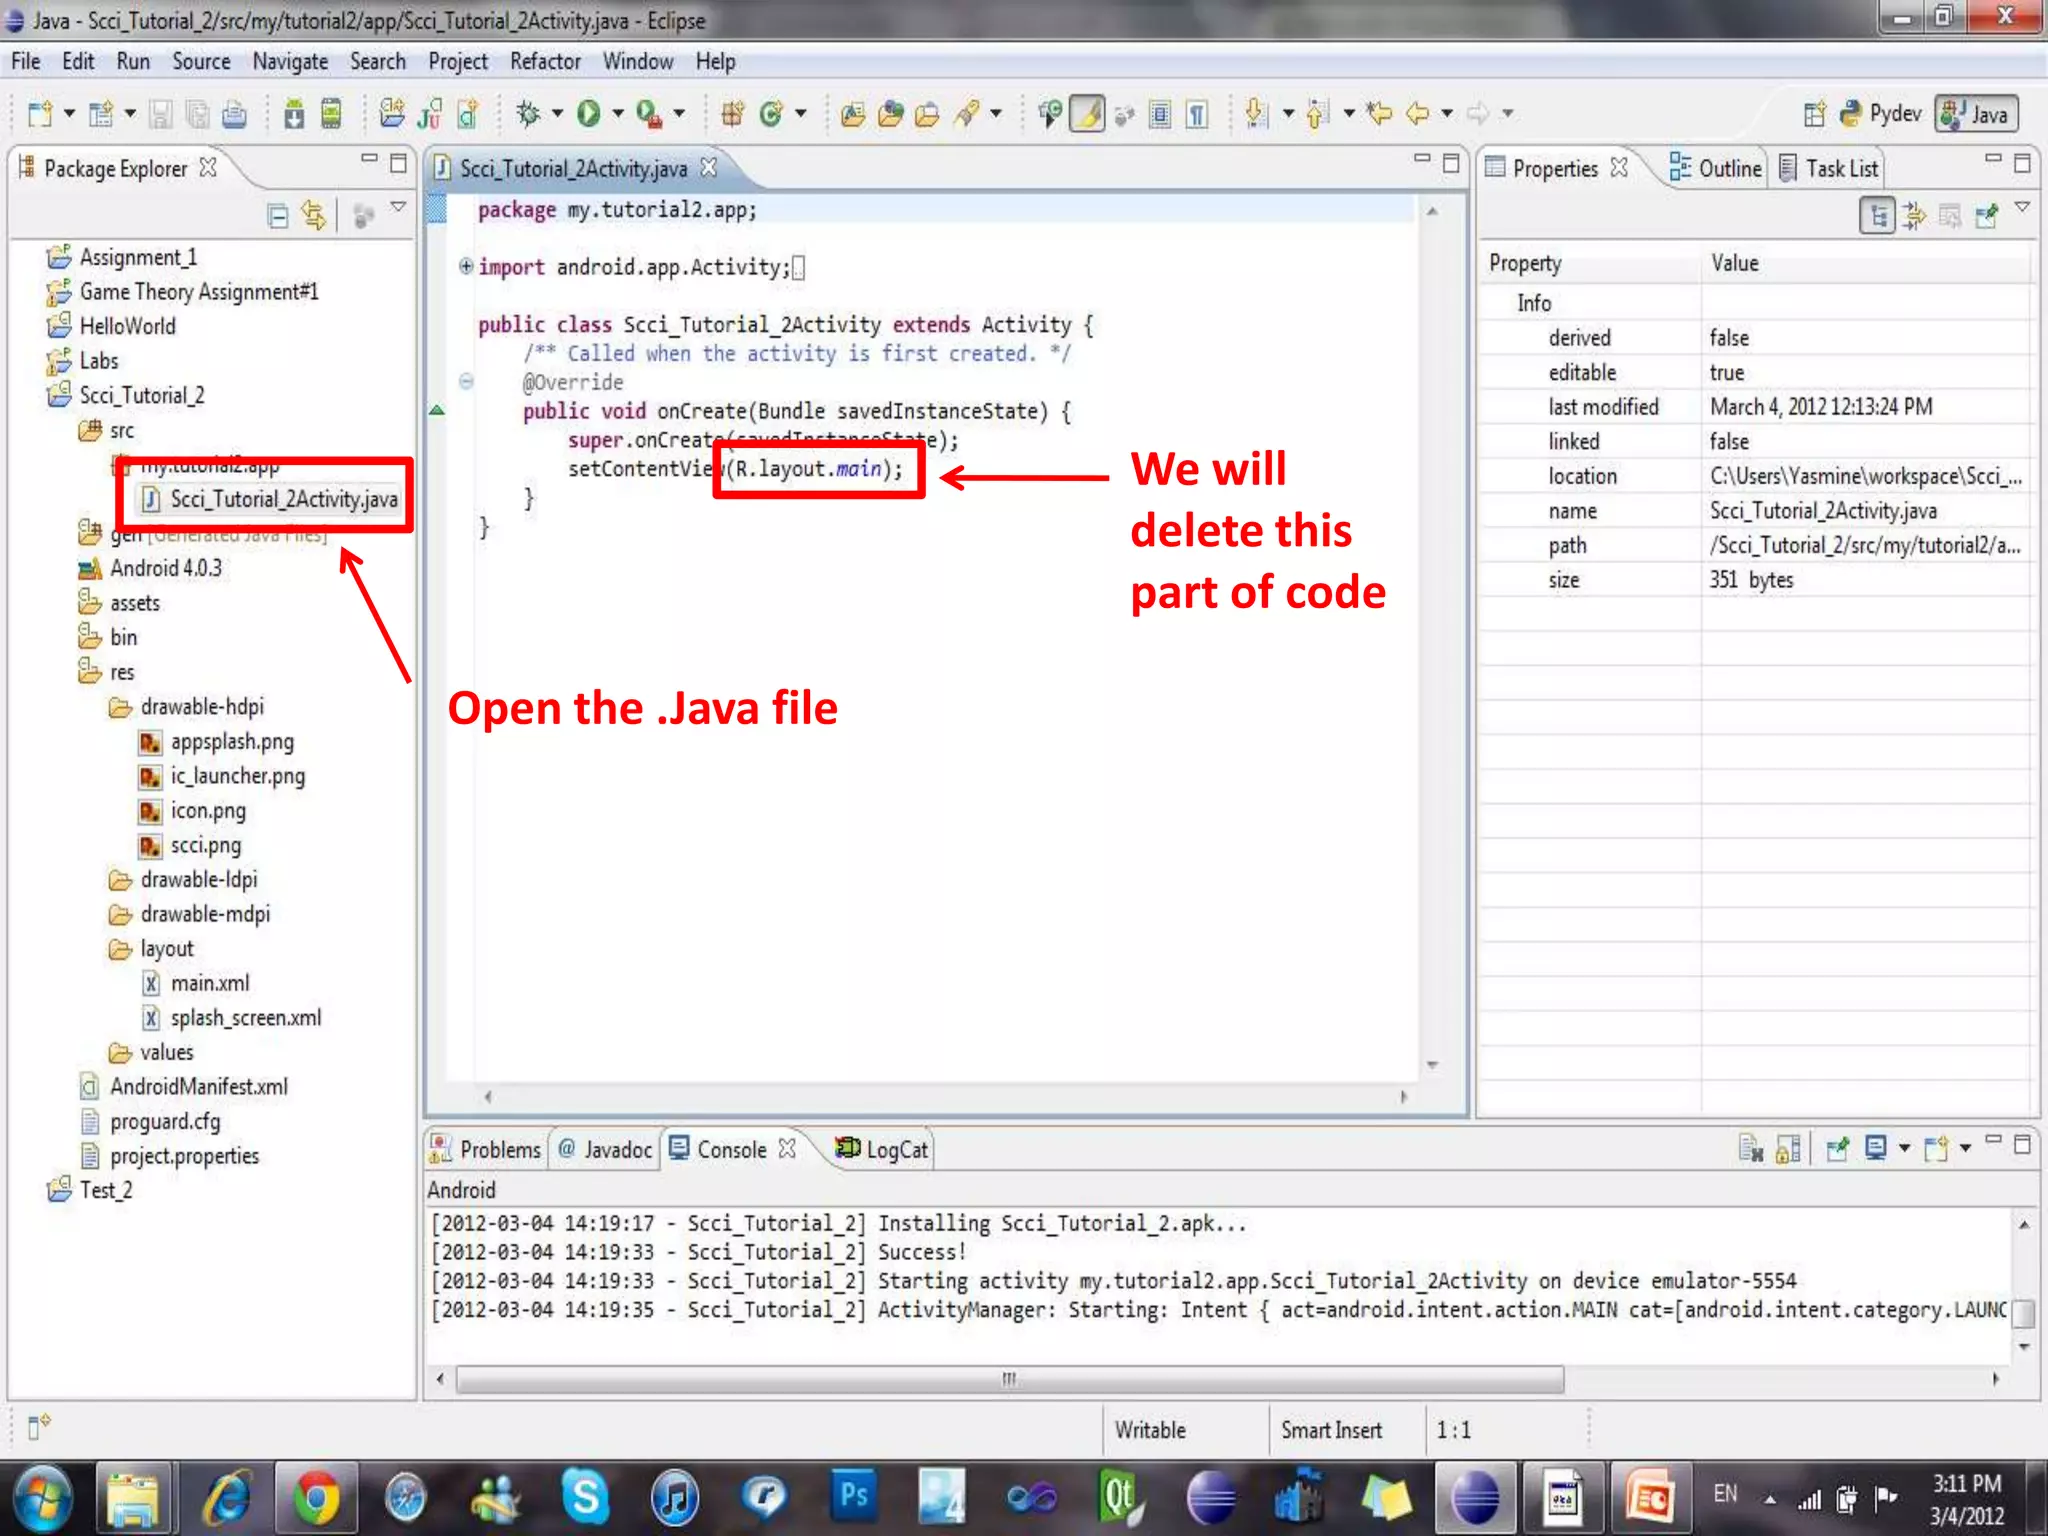Viewport: 2048px width, 1536px height.
Task: Switch to the Outline tab
Action: point(1716,168)
